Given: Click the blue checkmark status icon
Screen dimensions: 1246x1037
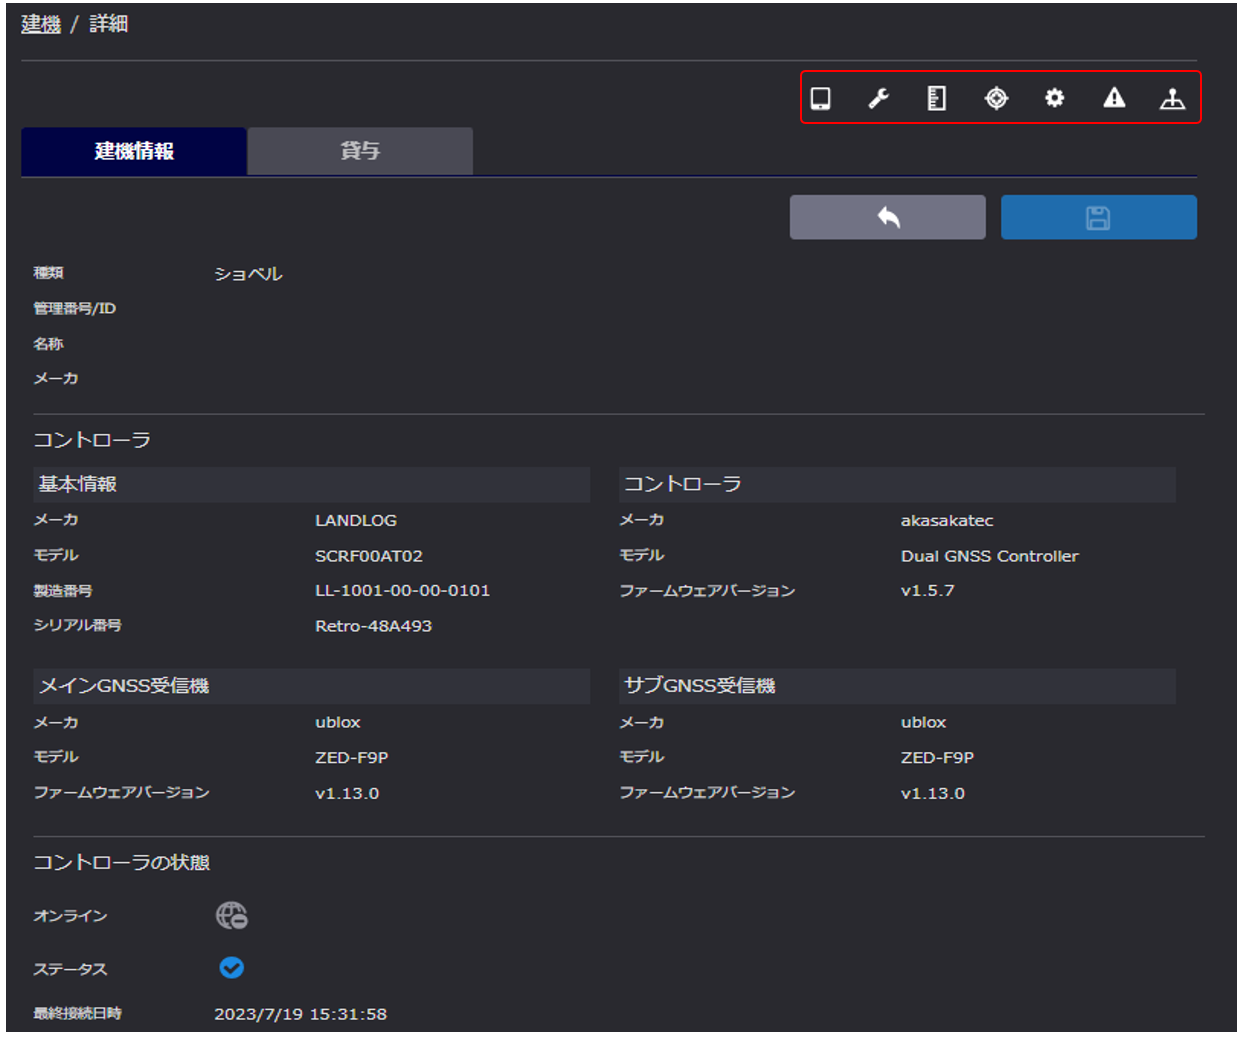Looking at the screenshot, I should (231, 968).
